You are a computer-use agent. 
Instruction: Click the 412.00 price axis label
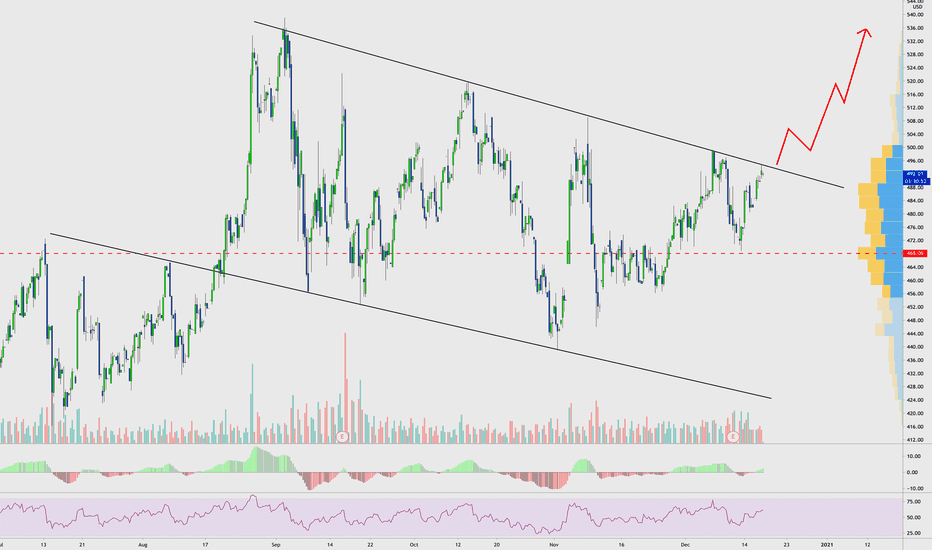(915, 440)
